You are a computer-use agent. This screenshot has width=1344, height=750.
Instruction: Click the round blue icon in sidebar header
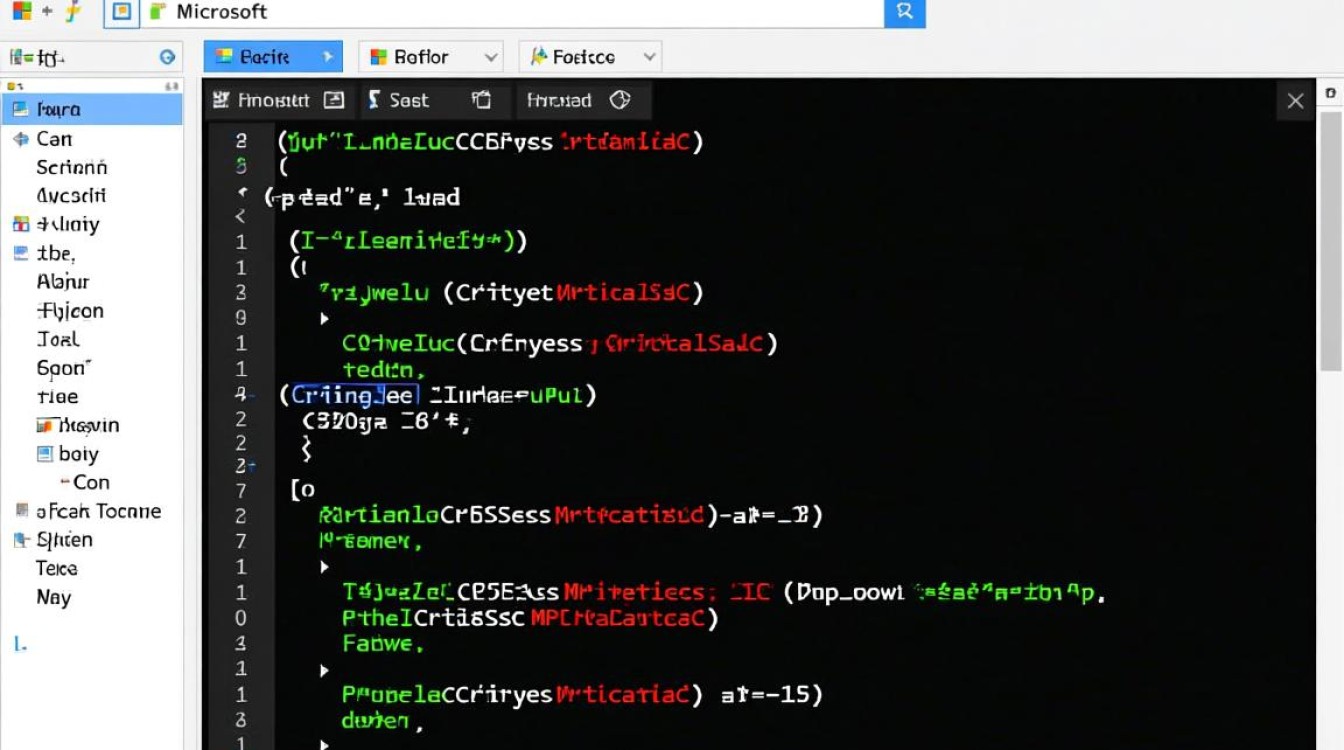pyautogui.click(x=168, y=58)
